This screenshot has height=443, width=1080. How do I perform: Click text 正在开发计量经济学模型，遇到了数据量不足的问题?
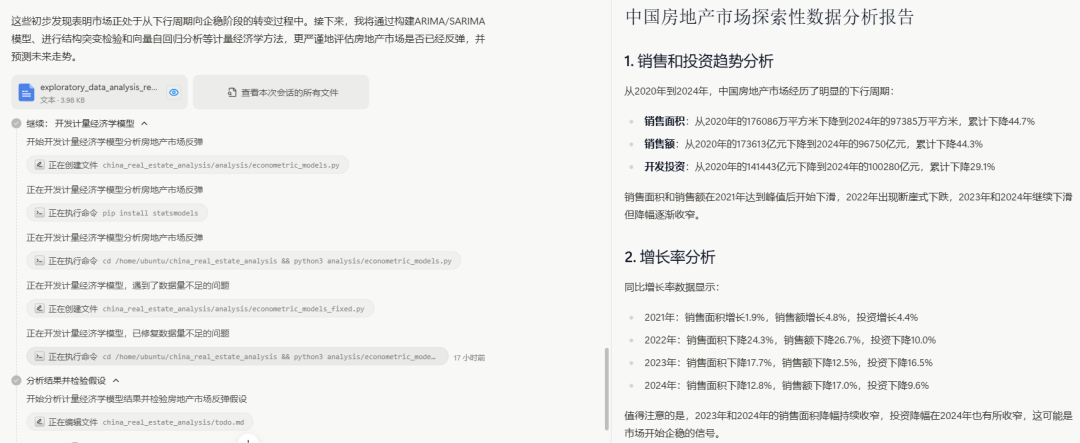pos(128,285)
